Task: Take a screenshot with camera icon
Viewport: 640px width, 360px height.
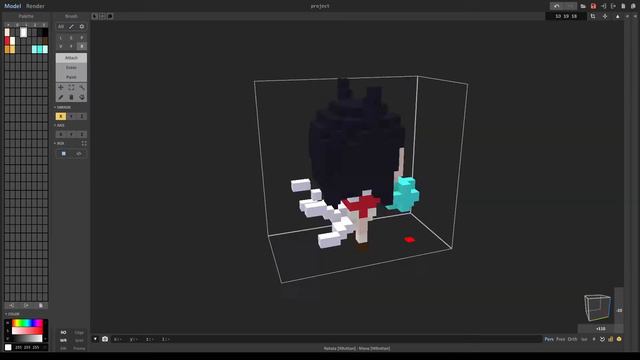Action: (x=105, y=339)
